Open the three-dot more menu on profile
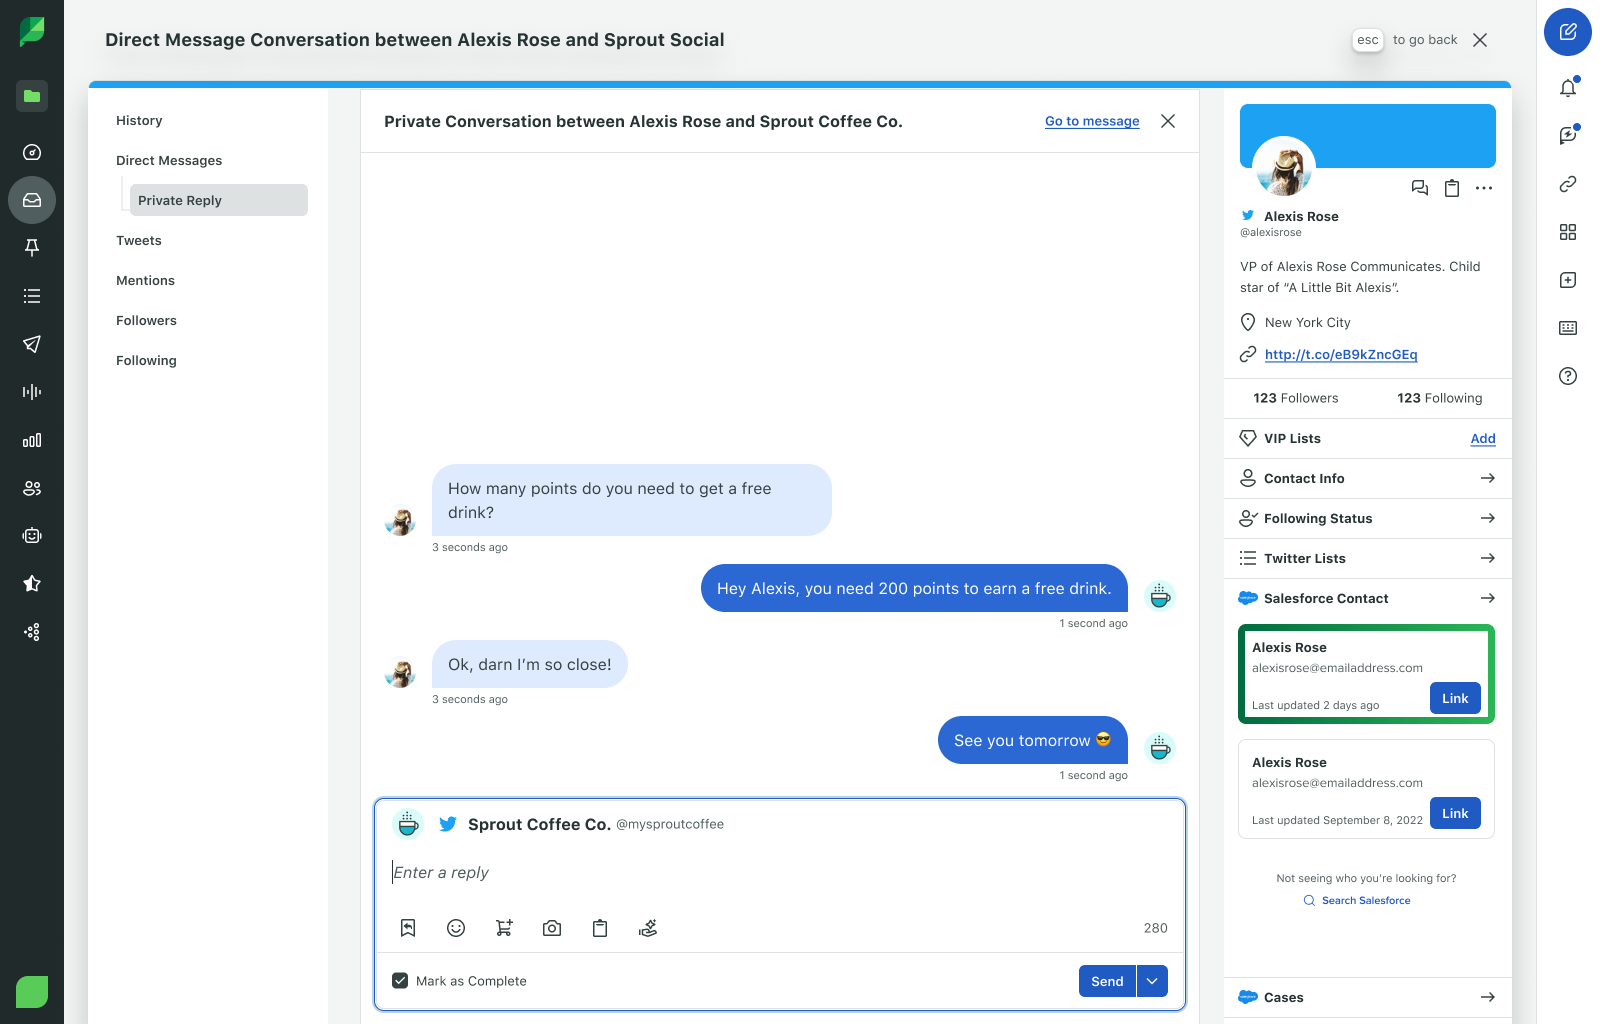The image size is (1600, 1024). 1484,188
